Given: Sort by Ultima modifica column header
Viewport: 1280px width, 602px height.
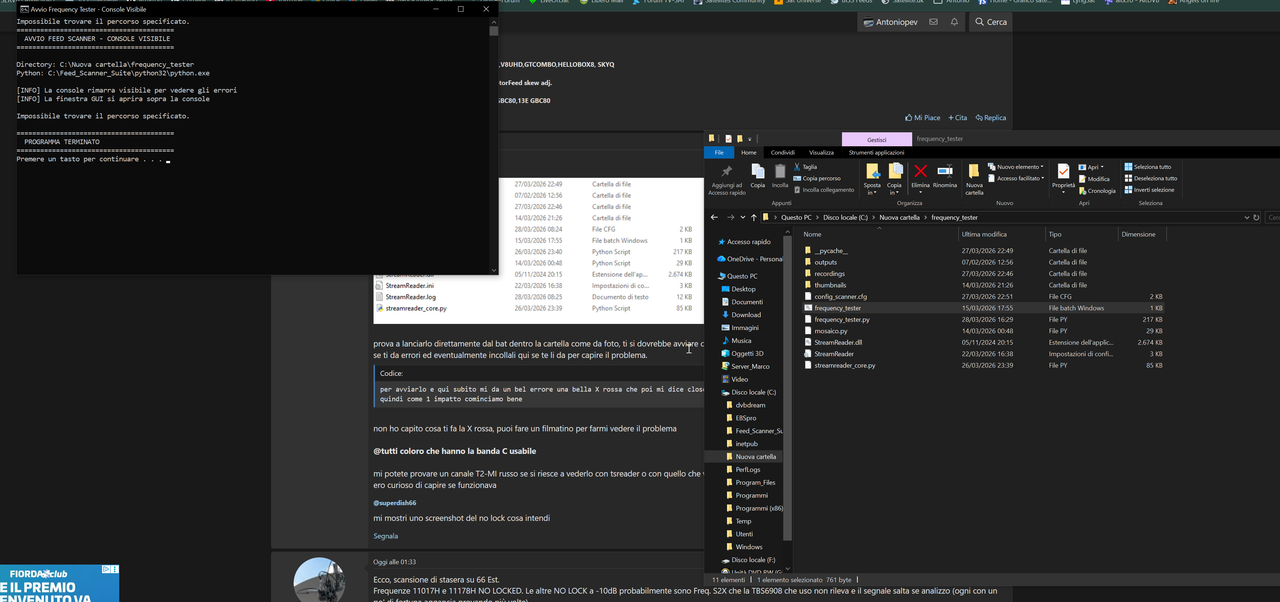Looking at the screenshot, I should (x=1001, y=234).
